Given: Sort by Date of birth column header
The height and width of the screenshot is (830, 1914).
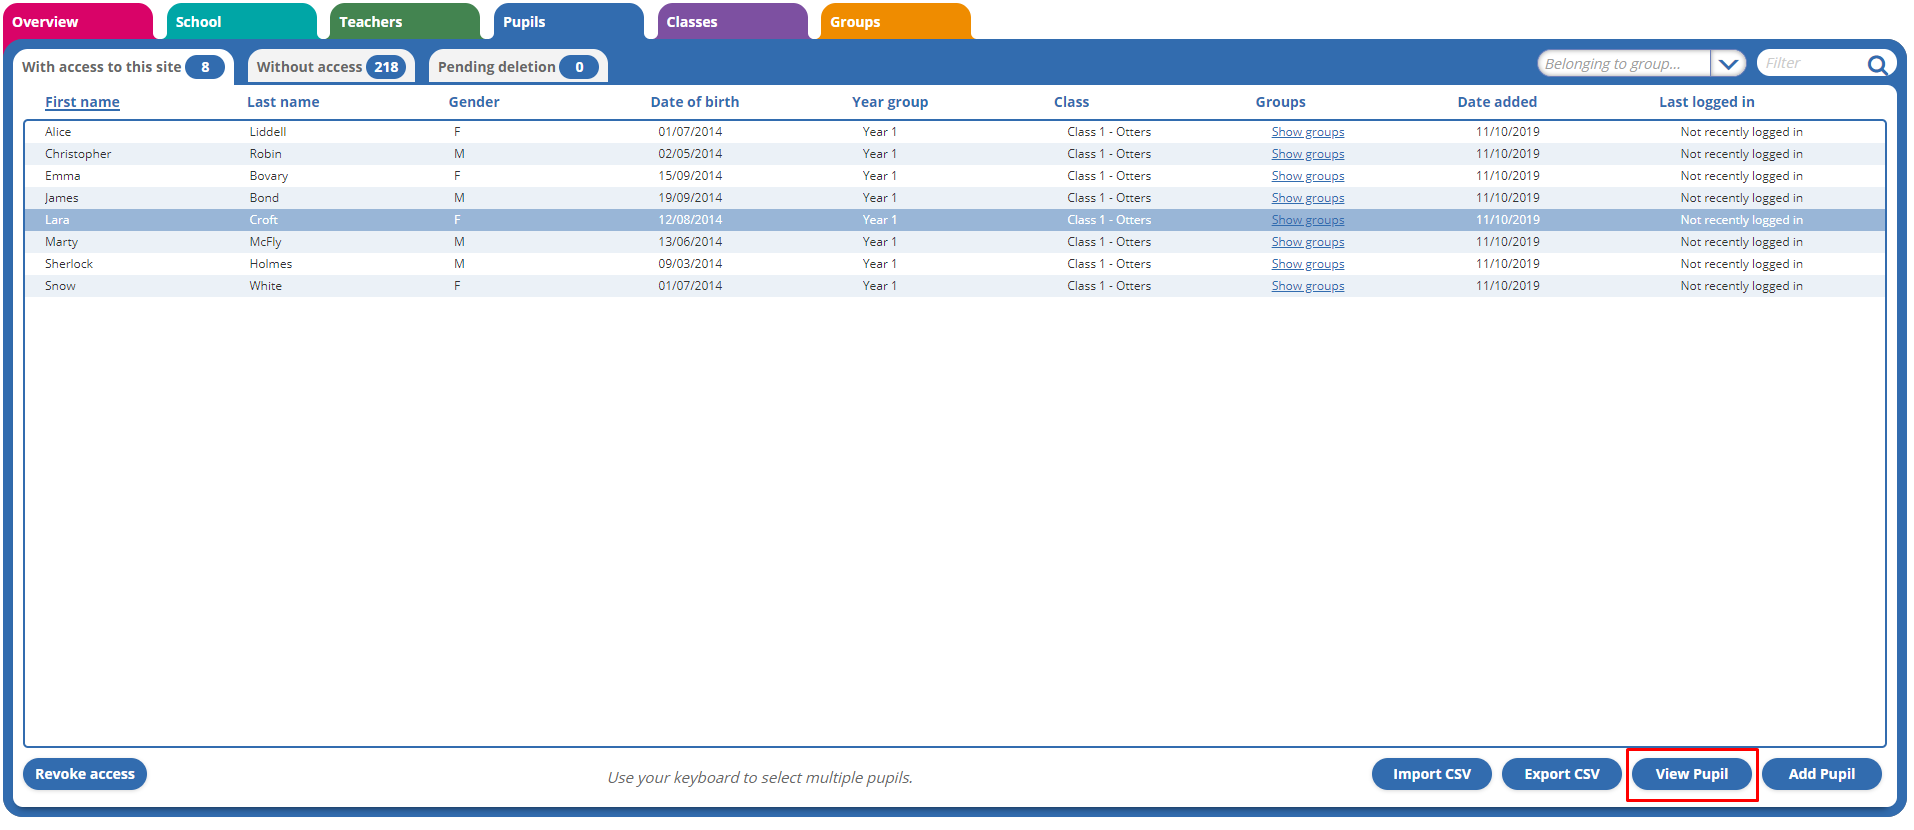Looking at the screenshot, I should coord(694,102).
